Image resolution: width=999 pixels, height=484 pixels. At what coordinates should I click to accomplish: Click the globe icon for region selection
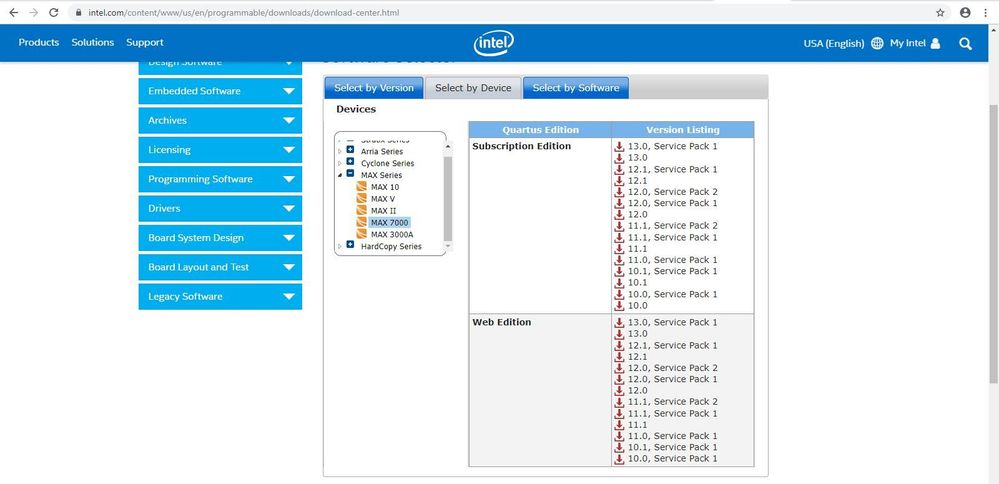877,43
